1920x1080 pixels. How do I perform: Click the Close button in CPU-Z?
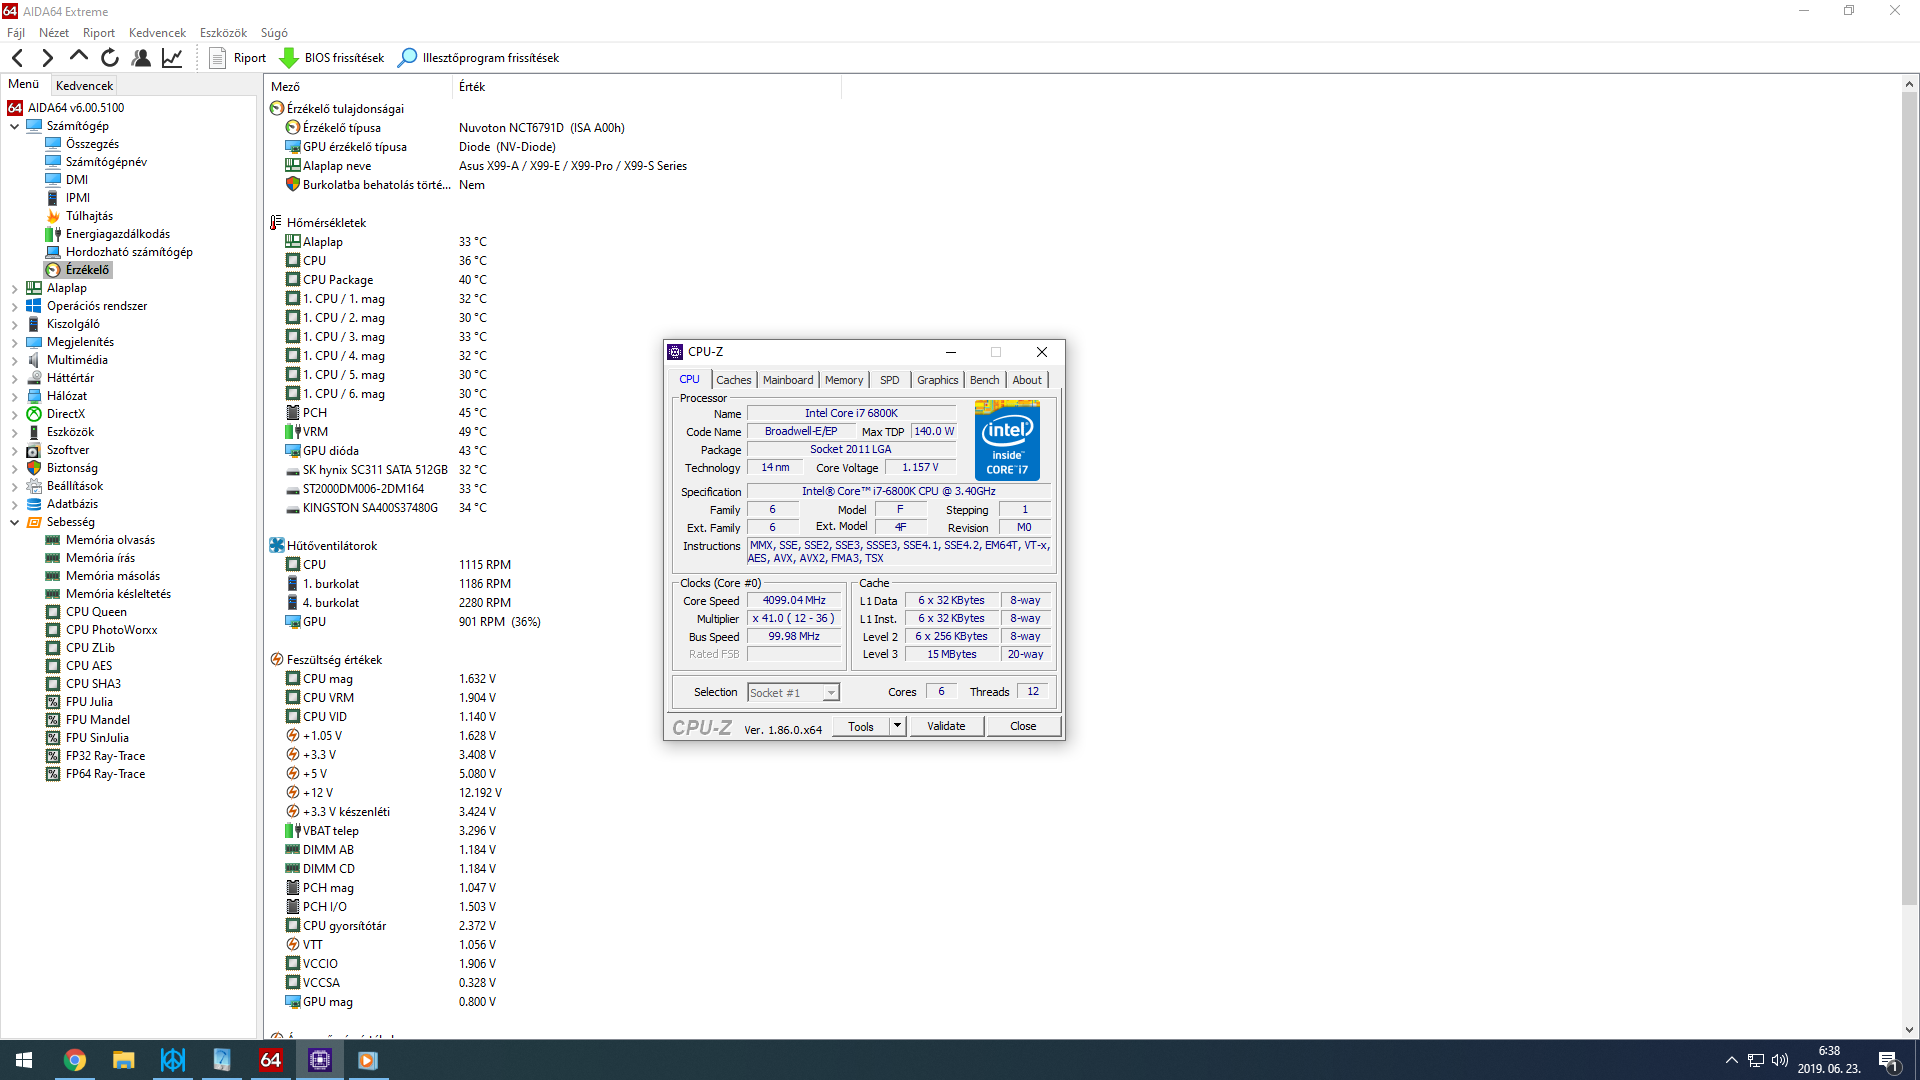click(1023, 726)
